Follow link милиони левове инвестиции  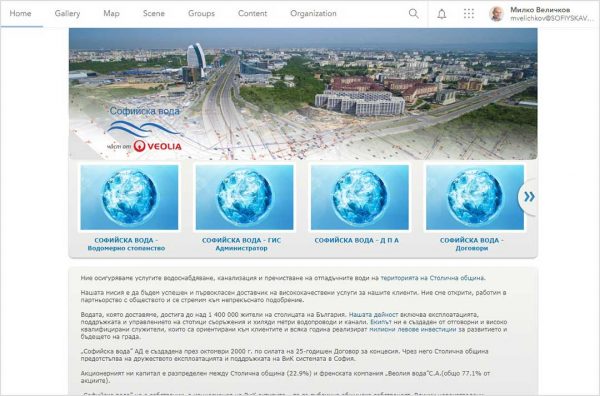coord(412,329)
